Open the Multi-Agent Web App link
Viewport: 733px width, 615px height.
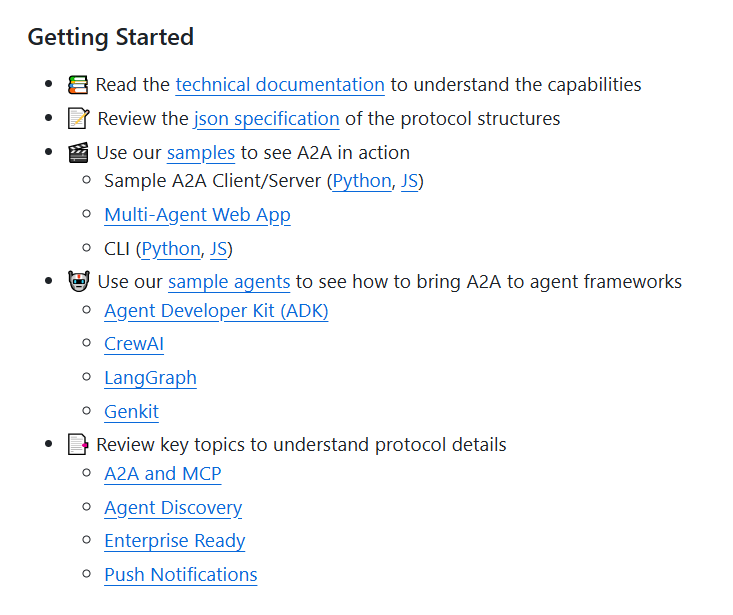pyautogui.click(x=197, y=215)
